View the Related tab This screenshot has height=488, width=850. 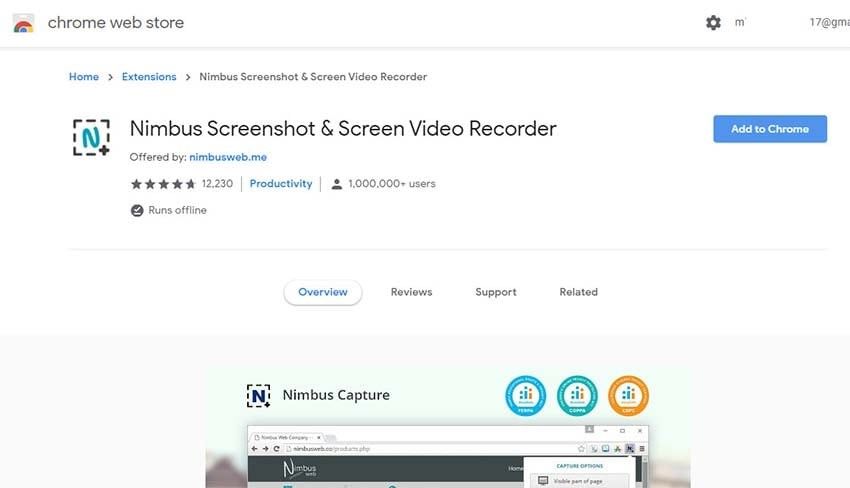578,292
